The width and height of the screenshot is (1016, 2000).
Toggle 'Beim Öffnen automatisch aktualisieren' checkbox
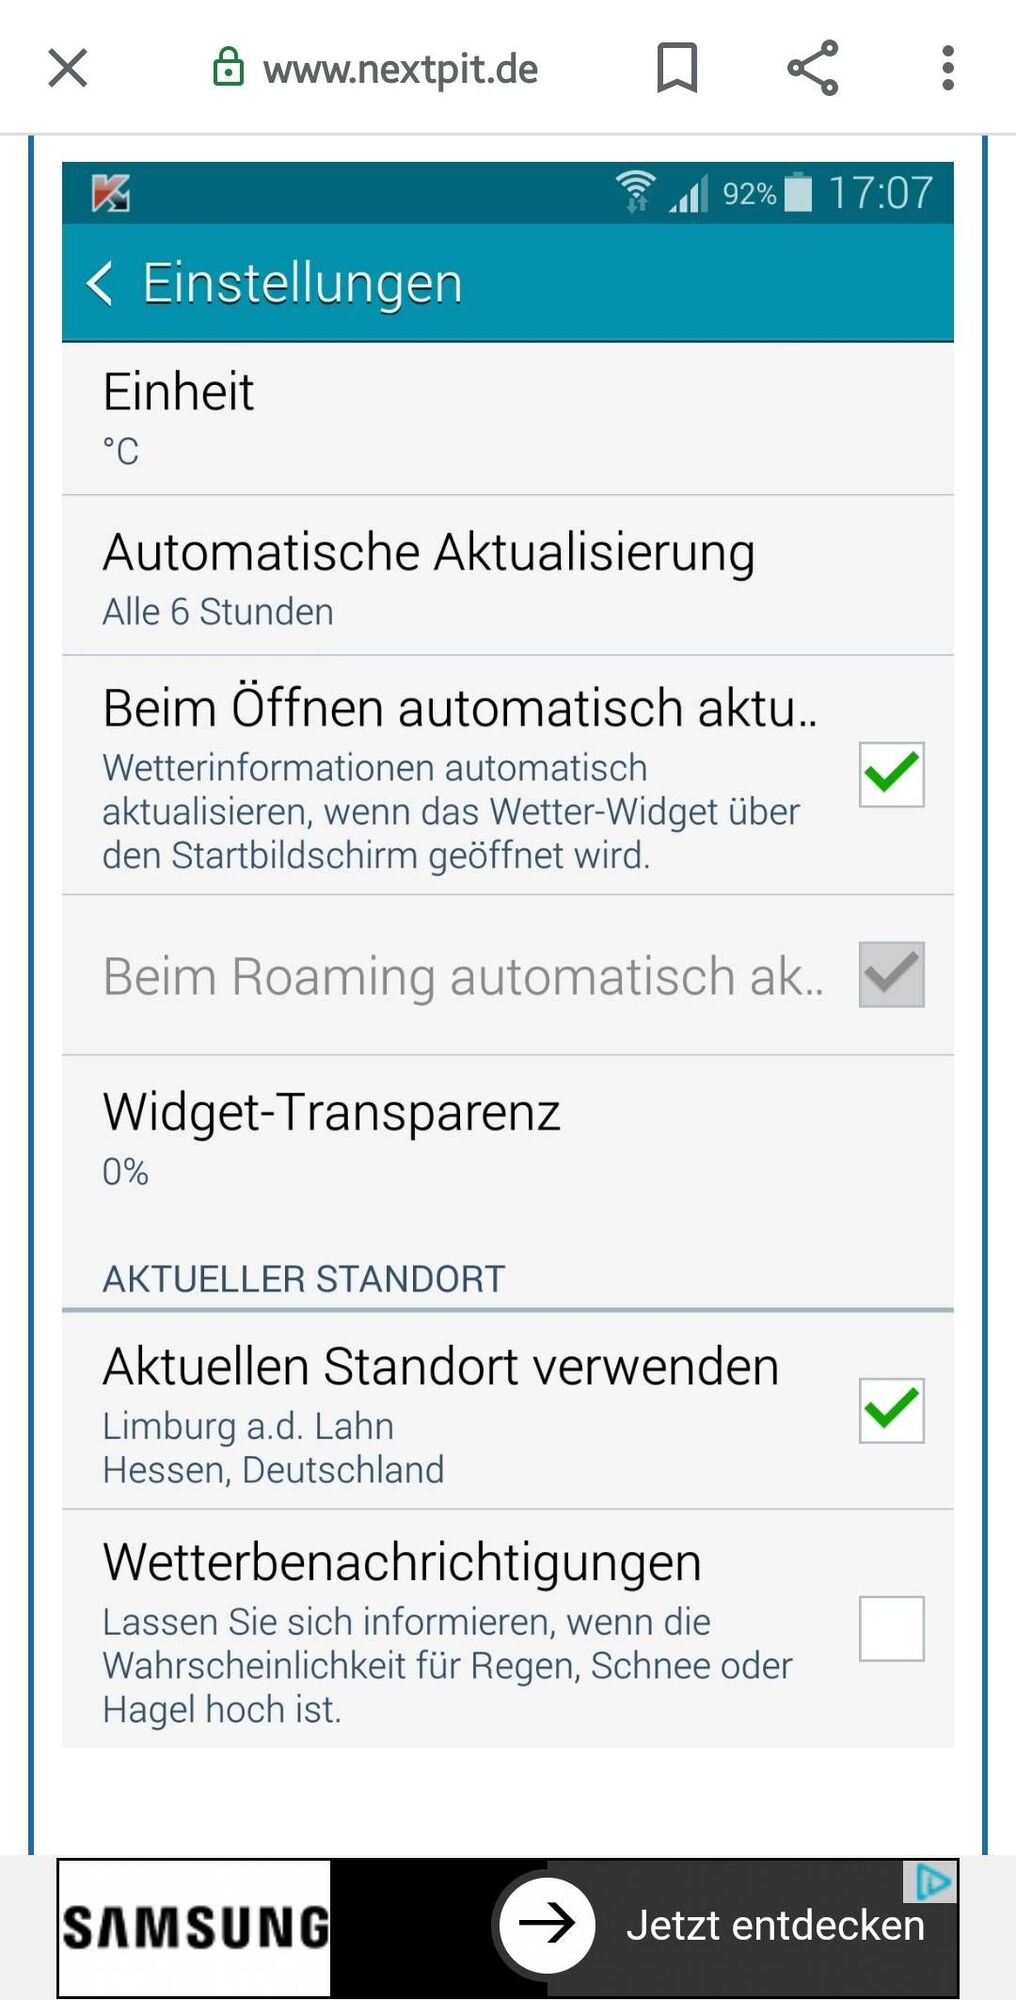[891, 774]
